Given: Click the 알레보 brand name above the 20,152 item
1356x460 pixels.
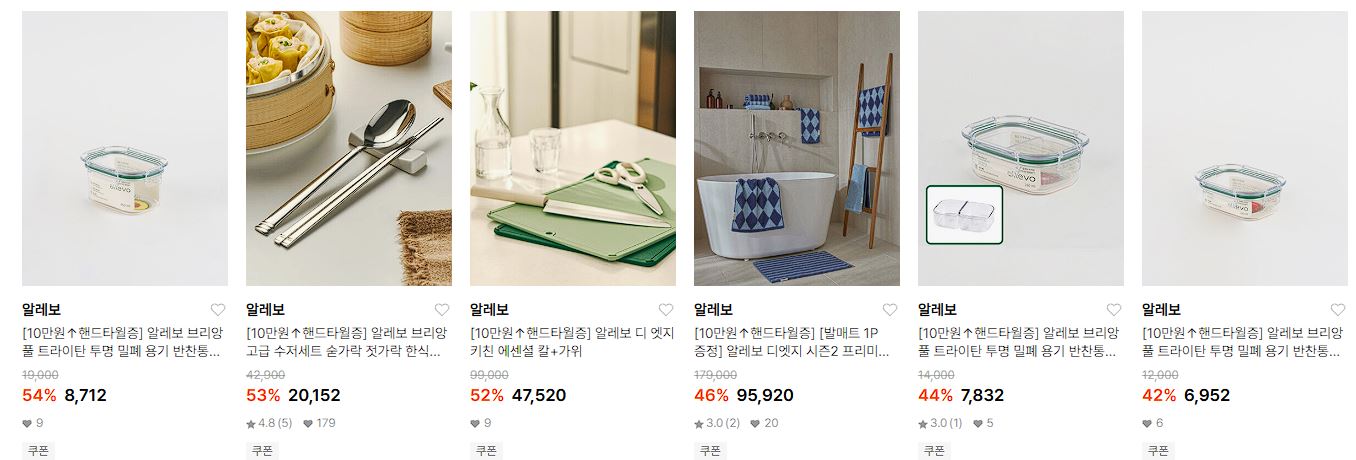Looking at the screenshot, I should point(265,310).
